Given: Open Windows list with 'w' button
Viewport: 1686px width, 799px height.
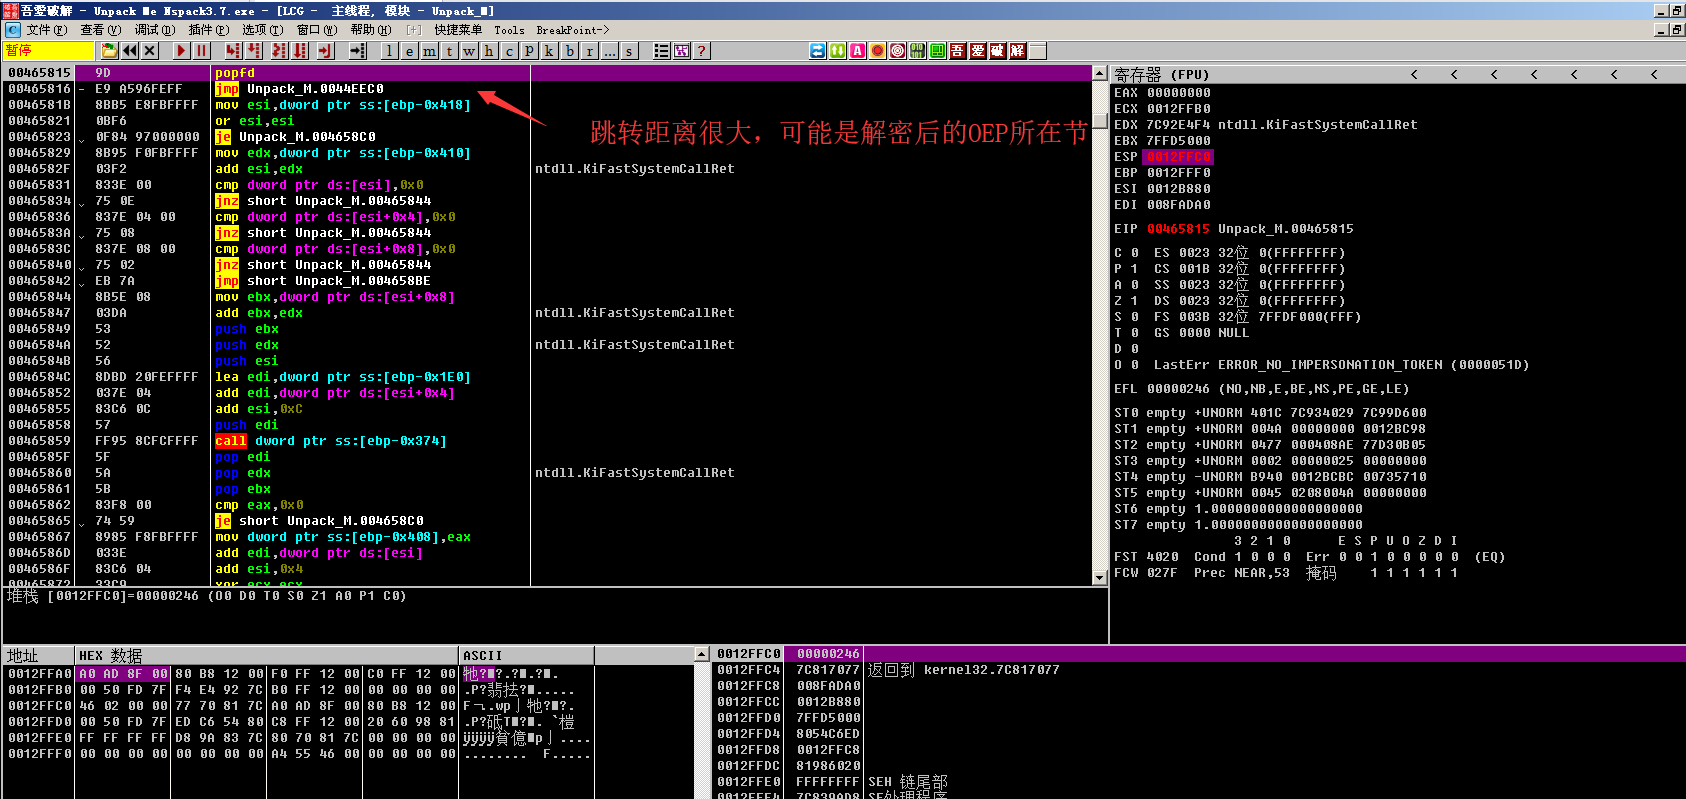Looking at the screenshot, I should pos(469,50).
